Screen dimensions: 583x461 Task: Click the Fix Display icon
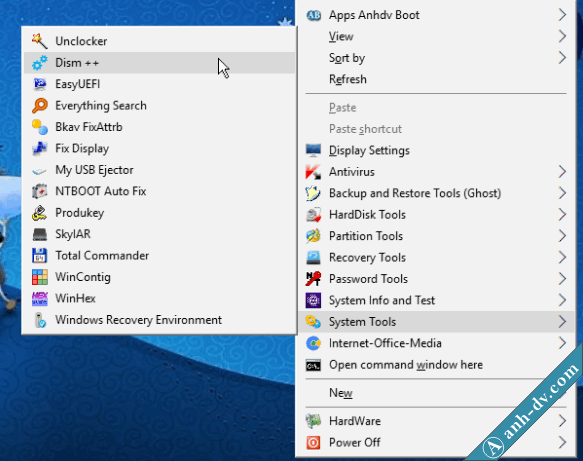39,148
